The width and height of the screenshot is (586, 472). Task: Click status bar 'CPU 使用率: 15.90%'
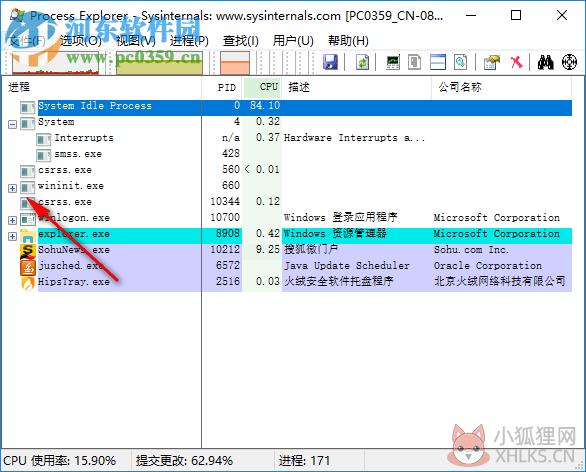click(x=60, y=461)
